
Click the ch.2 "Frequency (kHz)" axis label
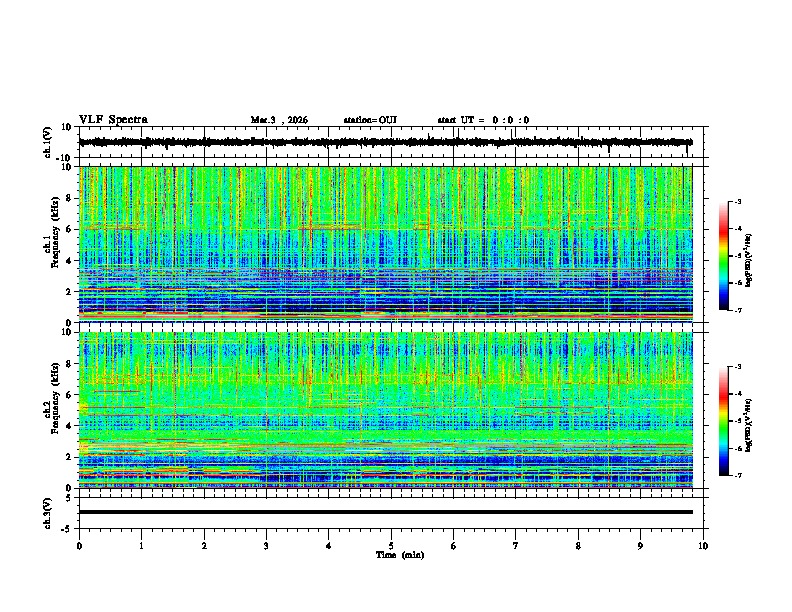click(x=55, y=398)
